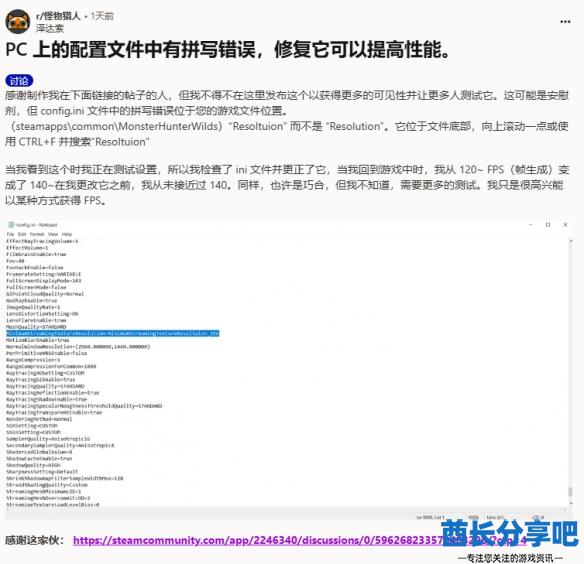Click the Notepad document icon in title bar
Image resolution: width=584 pixels, height=564 pixels.
coord(10,225)
